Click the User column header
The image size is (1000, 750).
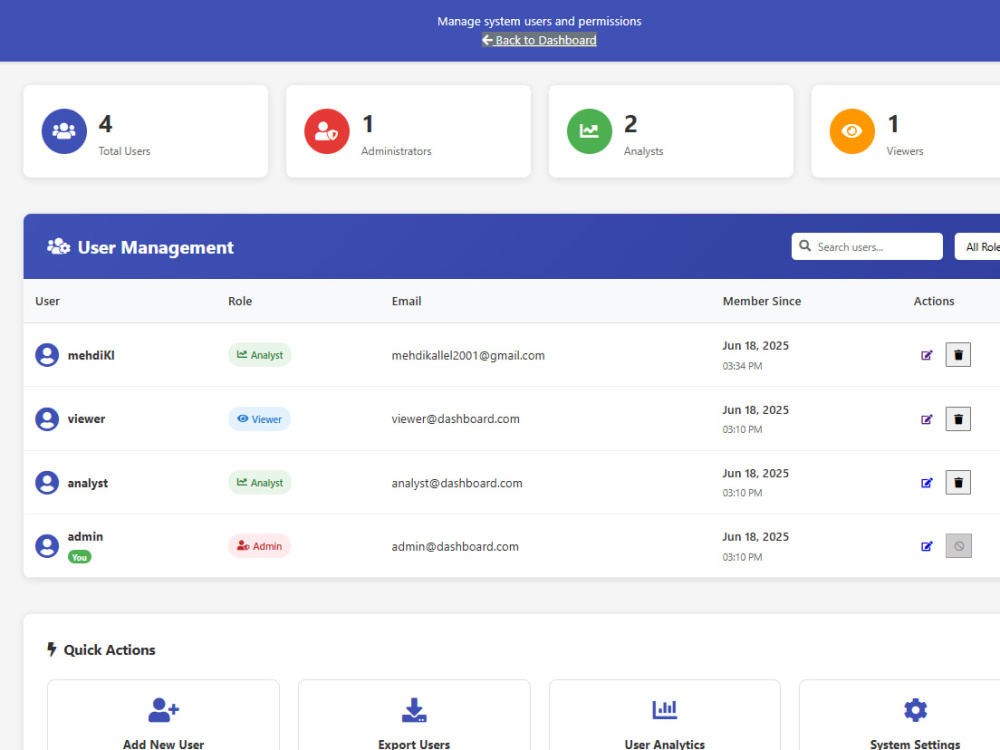click(47, 301)
